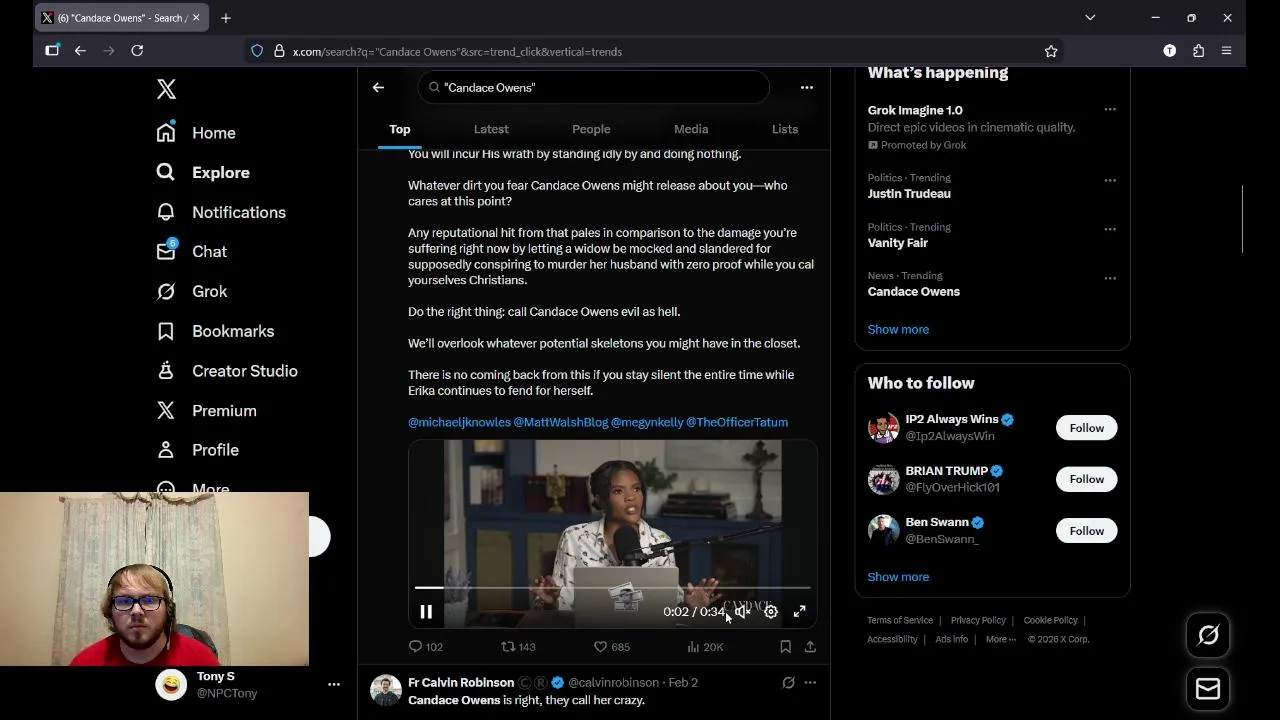Seek on the video progress bar
This screenshot has height=720, width=1280.
tap(612, 588)
